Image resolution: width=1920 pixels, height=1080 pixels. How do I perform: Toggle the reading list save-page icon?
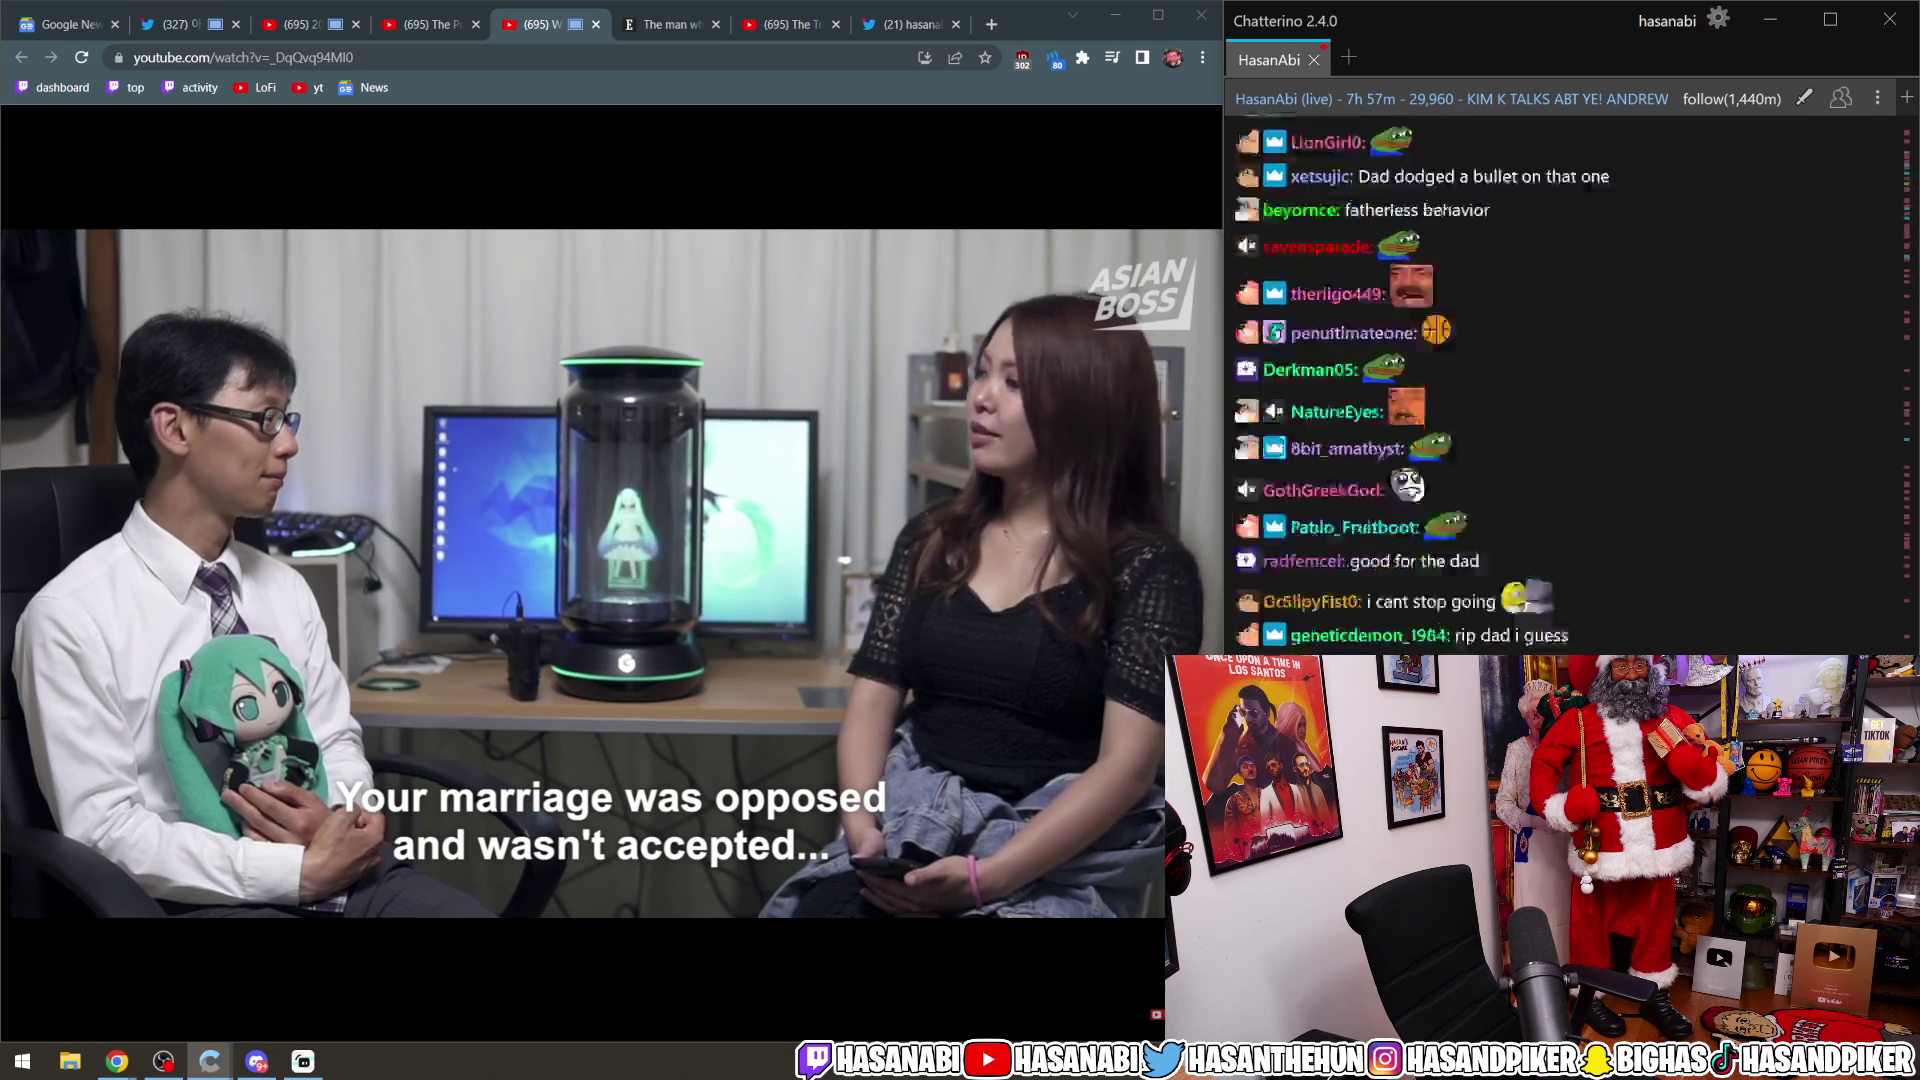[925, 58]
